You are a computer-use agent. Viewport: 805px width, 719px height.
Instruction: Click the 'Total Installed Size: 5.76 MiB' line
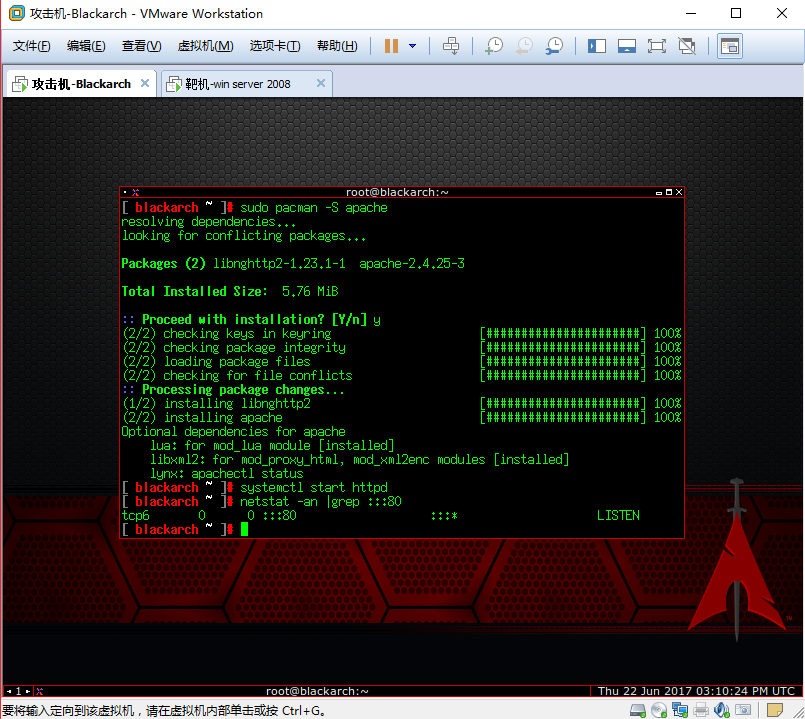click(230, 292)
